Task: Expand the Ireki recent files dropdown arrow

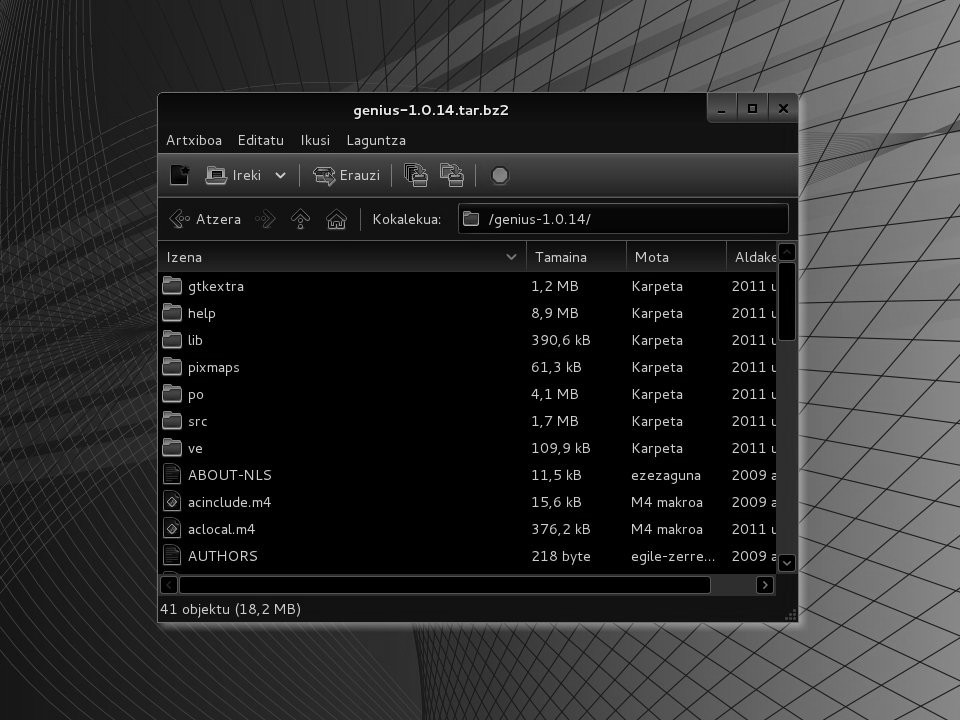Action: 280,175
